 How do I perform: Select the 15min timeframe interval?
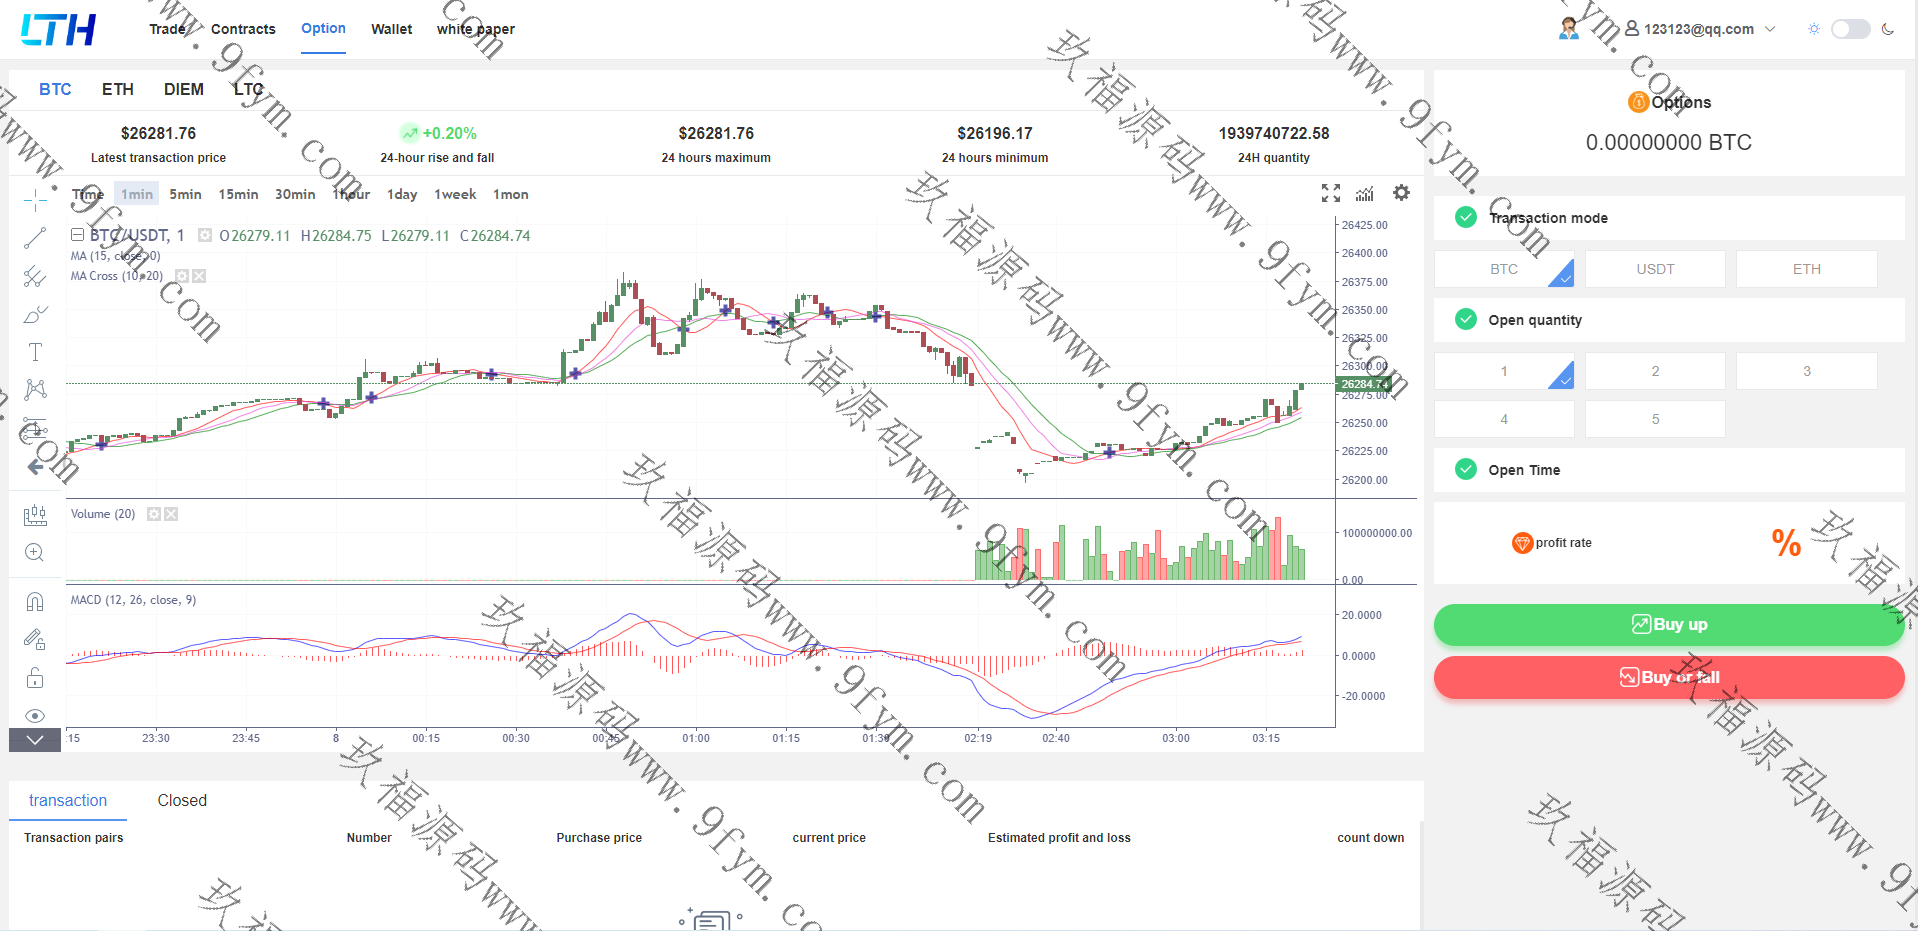[238, 194]
